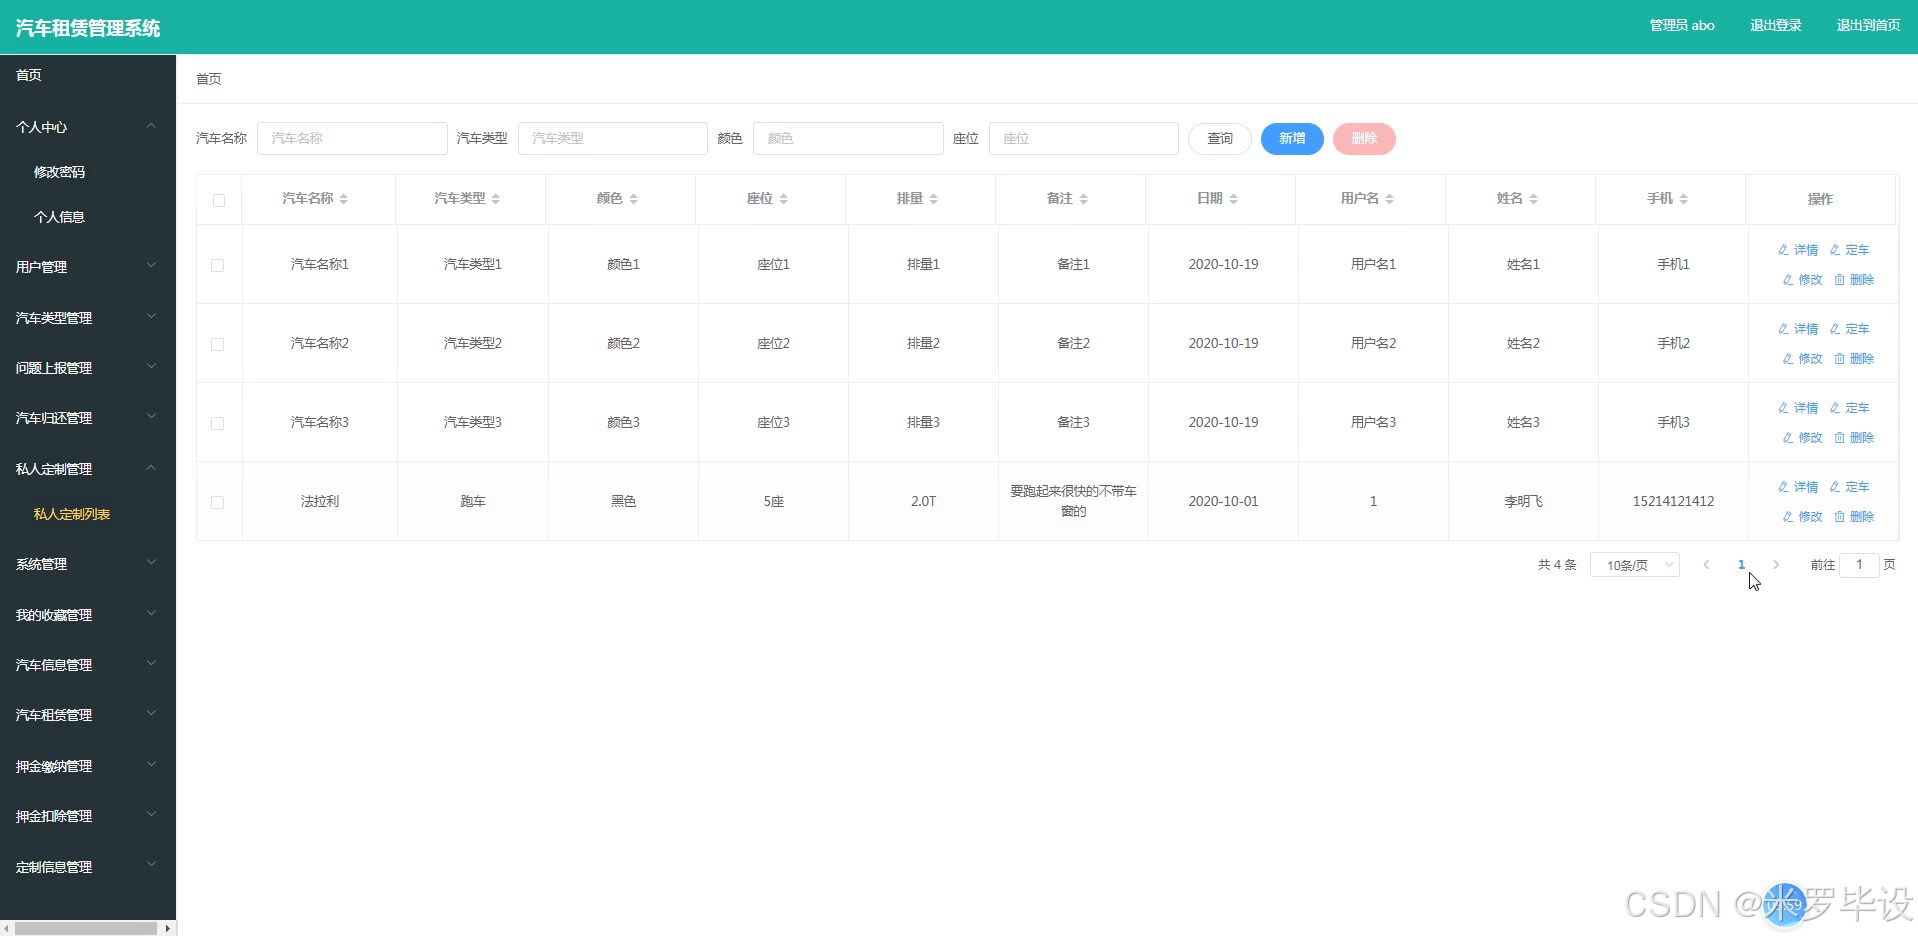The image size is (1918, 936).
Task: Check the row 汽车名称3 checkbox
Action: (x=217, y=423)
